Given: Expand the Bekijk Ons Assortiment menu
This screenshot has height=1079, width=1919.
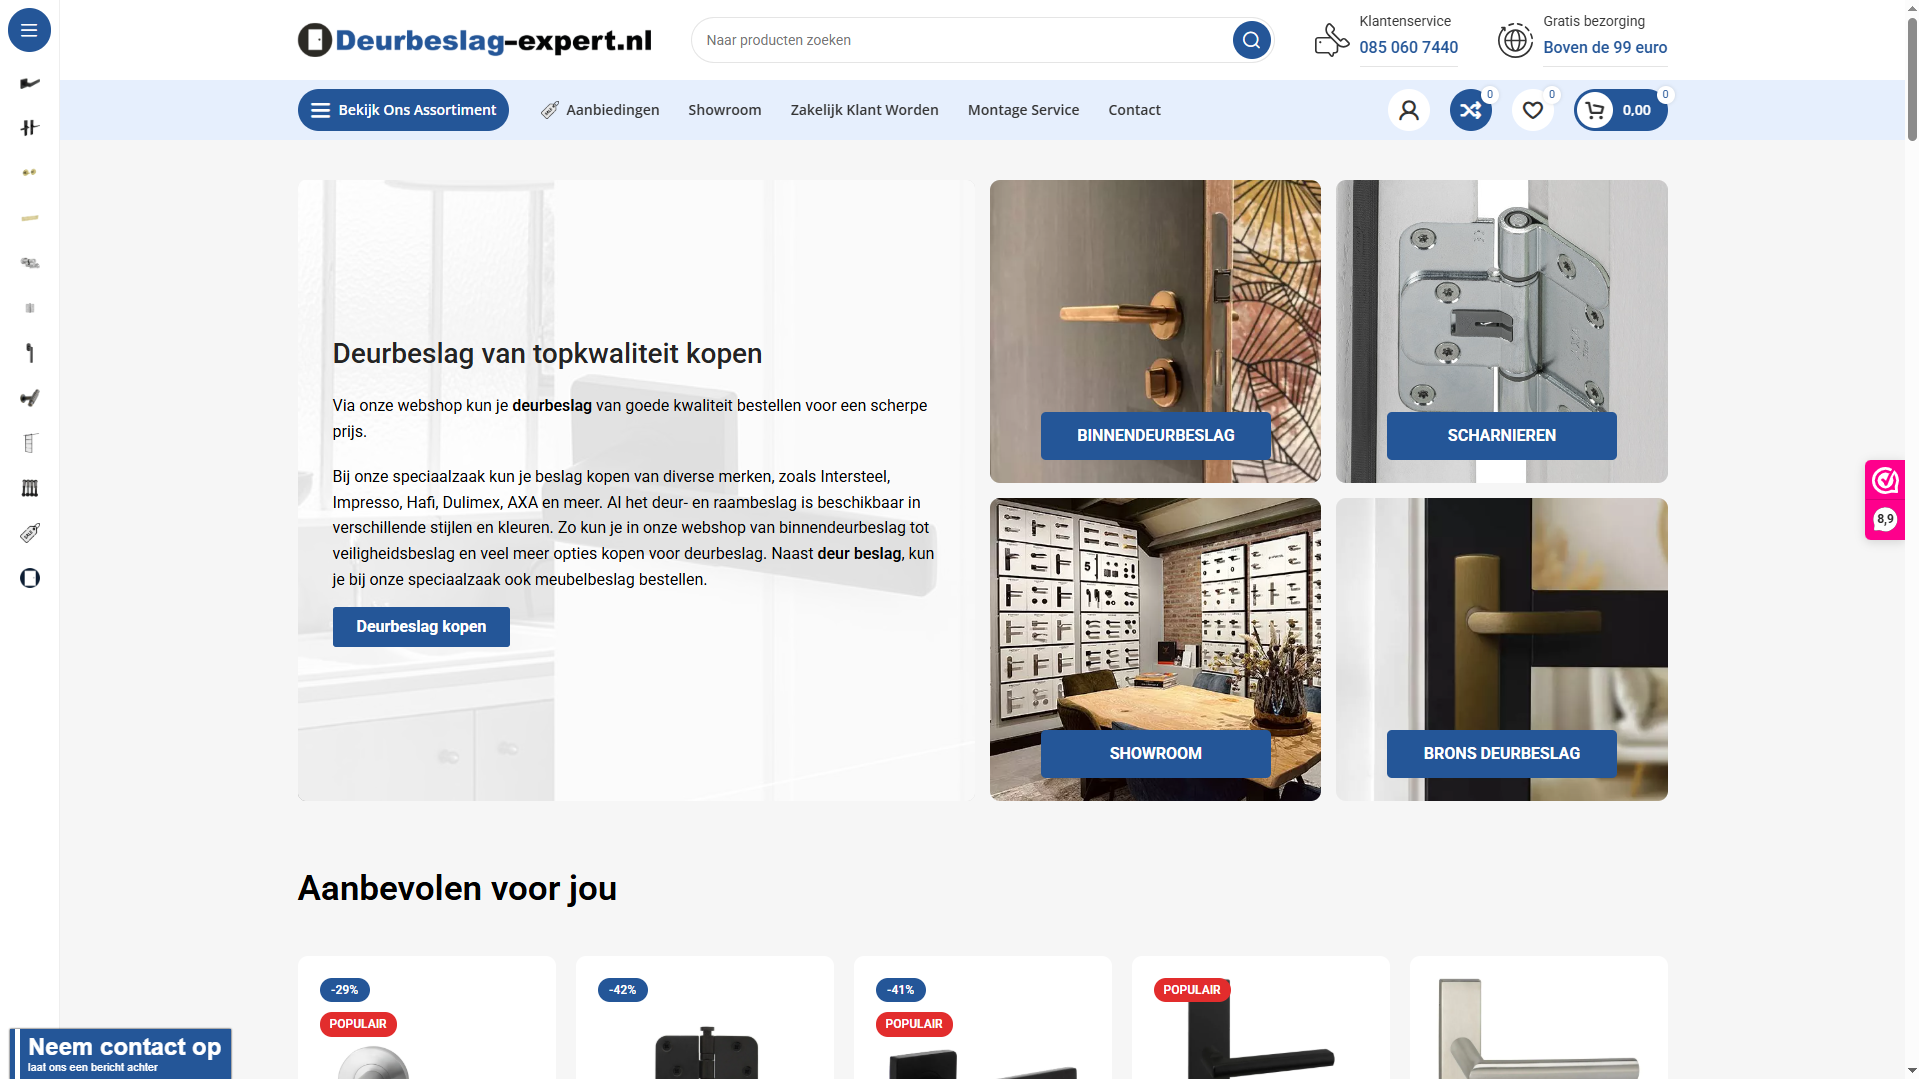Looking at the screenshot, I should tap(403, 110).
